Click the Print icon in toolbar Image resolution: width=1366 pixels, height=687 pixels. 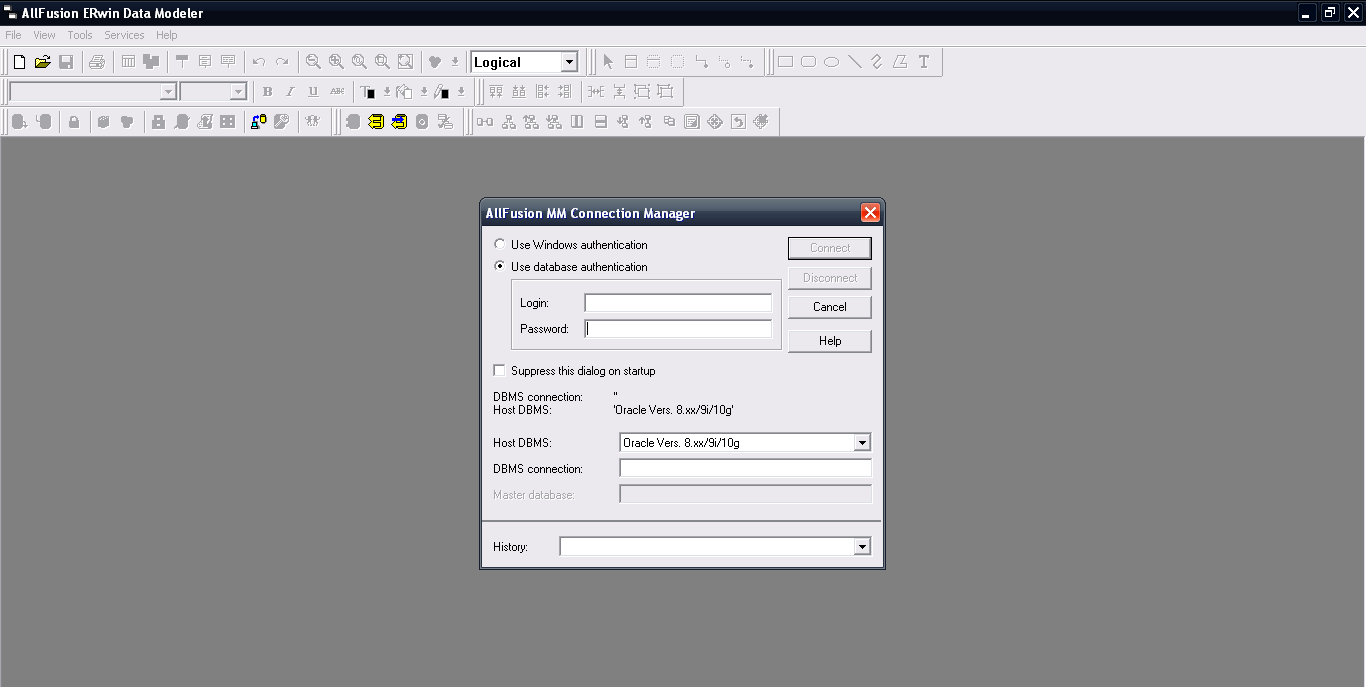[96, 62]
